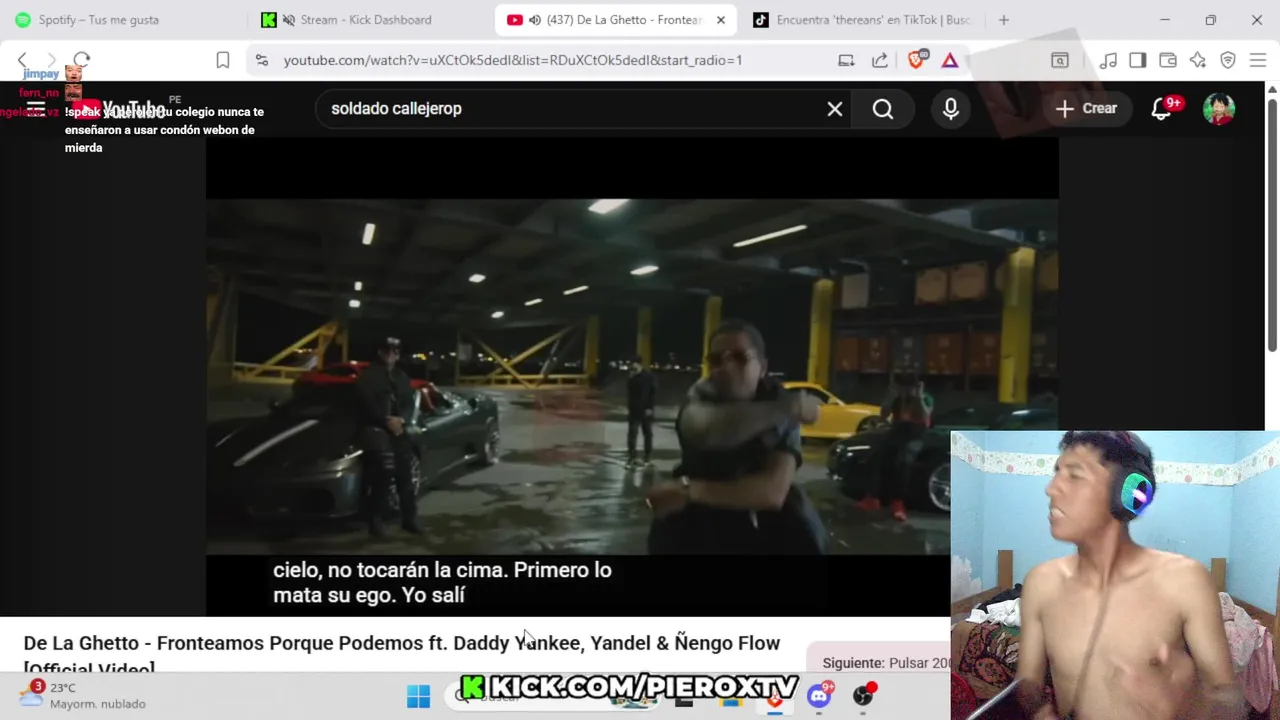The width and height of the screenshot is (1280, 720).
Task: Click the YouTube URL in the address bar
Action: pos(513,60)
